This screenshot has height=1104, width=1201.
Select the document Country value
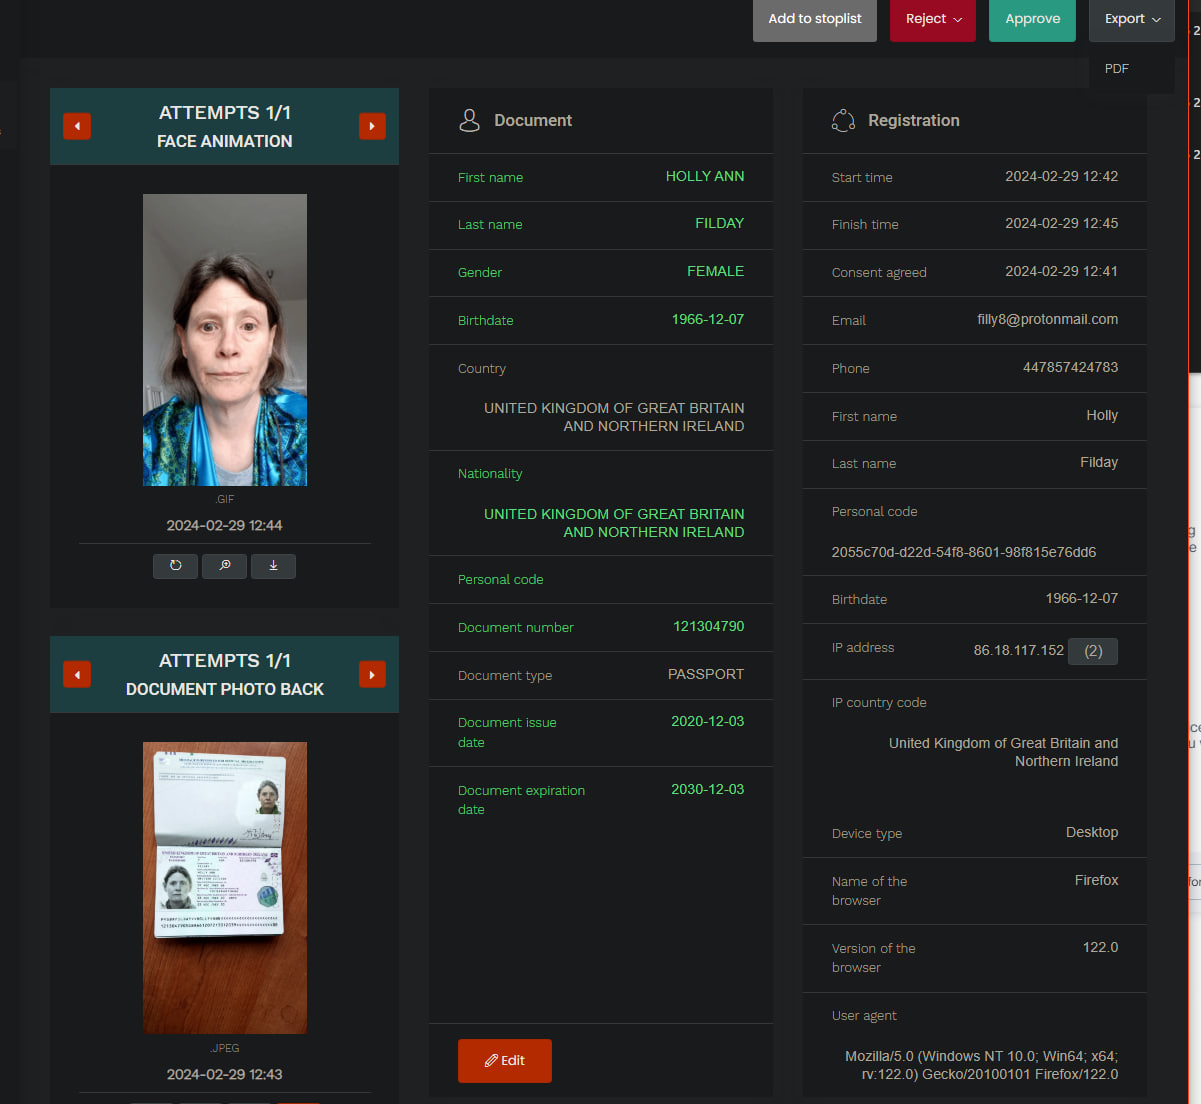[x=614, y=417]
